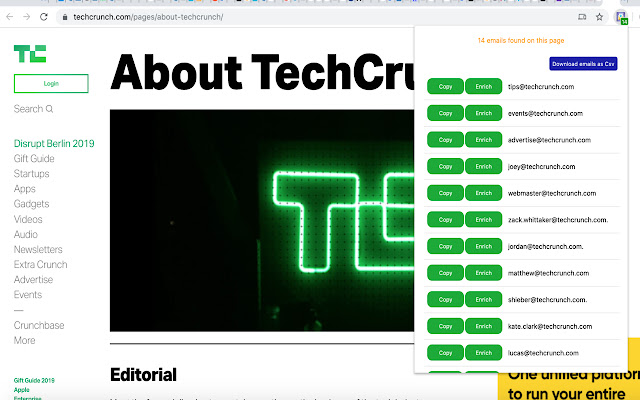The width and height of the screenshot is (640, 400).
Task: Copy jordan@techcrunch.com email
Action: tap(445, 246)
